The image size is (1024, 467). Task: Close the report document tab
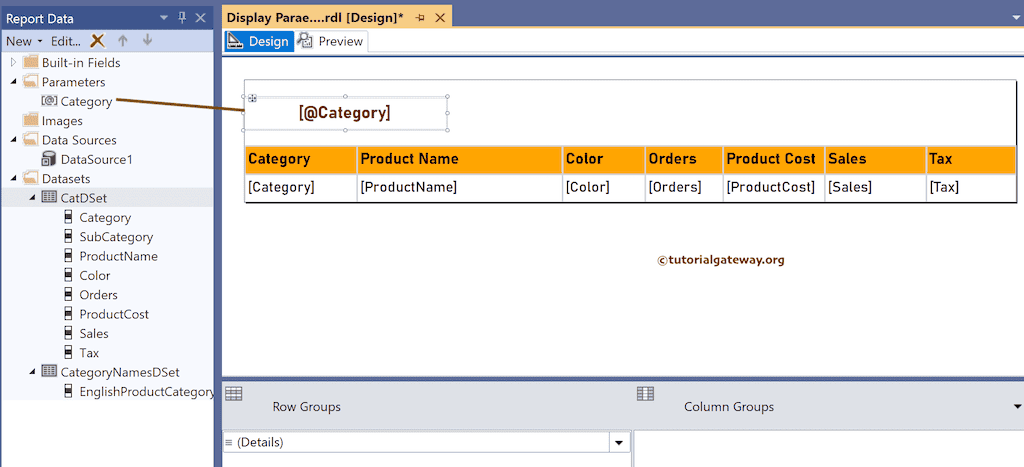440,18
